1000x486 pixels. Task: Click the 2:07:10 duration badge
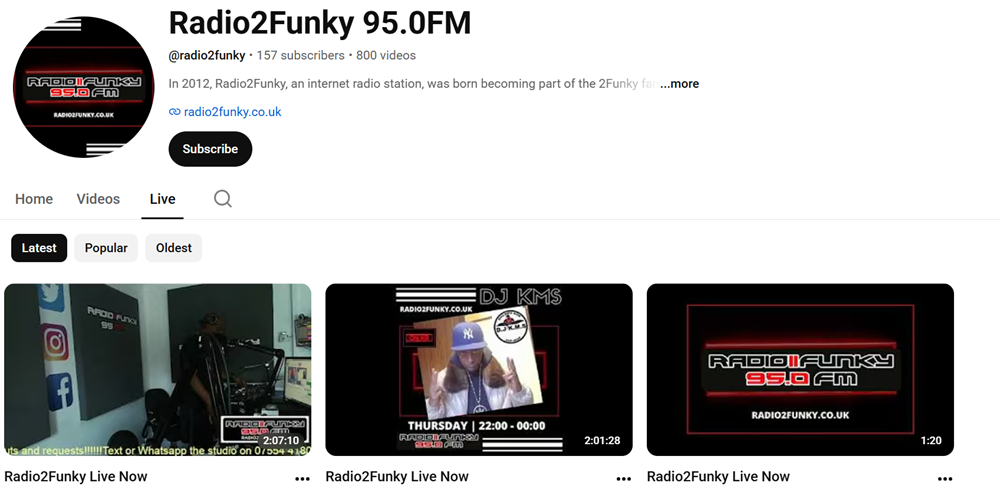click(x=281, y=440)
